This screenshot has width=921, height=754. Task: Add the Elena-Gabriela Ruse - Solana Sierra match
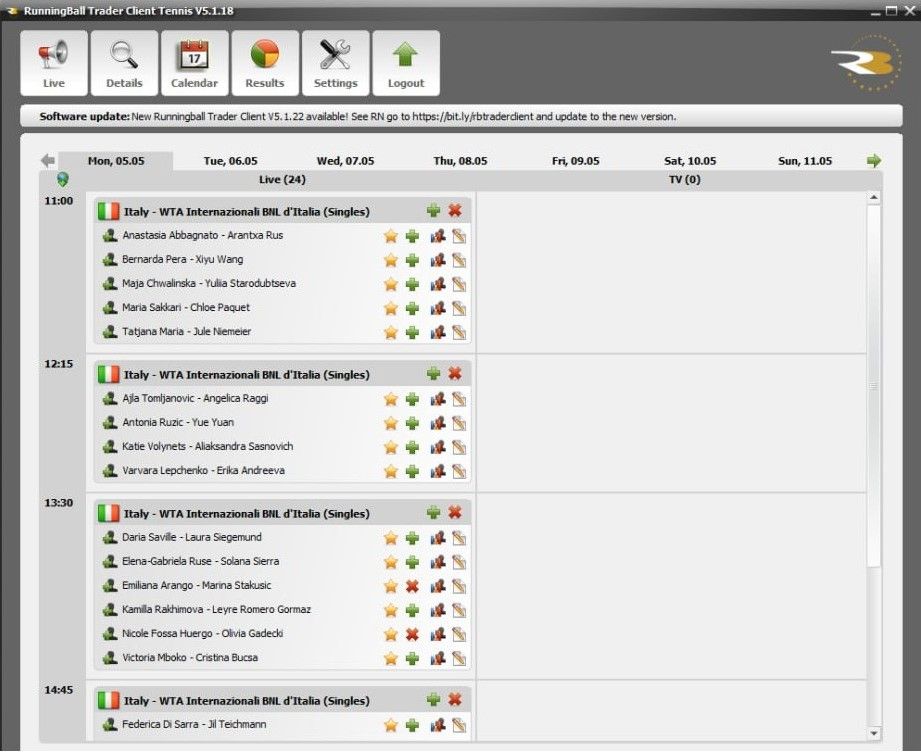coord(412,562)
